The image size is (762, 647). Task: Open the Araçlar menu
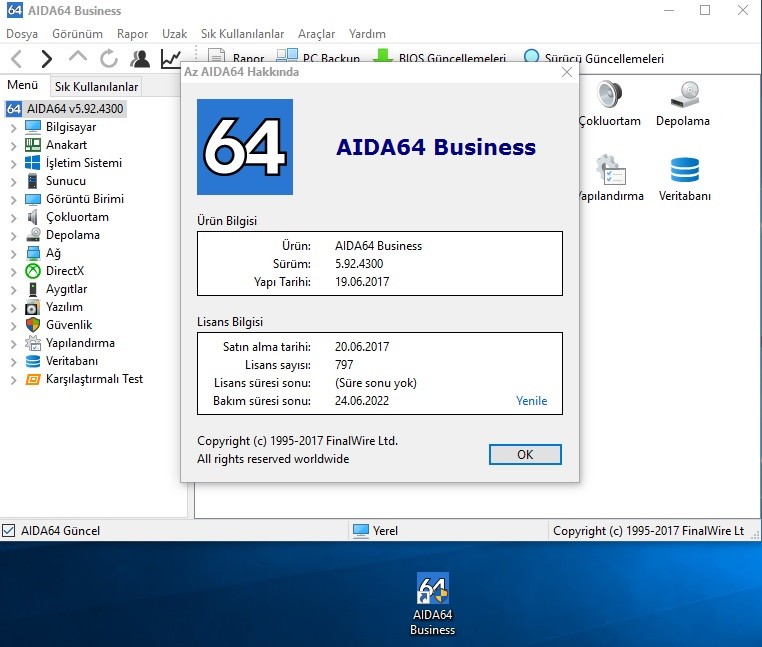(316, 34)
